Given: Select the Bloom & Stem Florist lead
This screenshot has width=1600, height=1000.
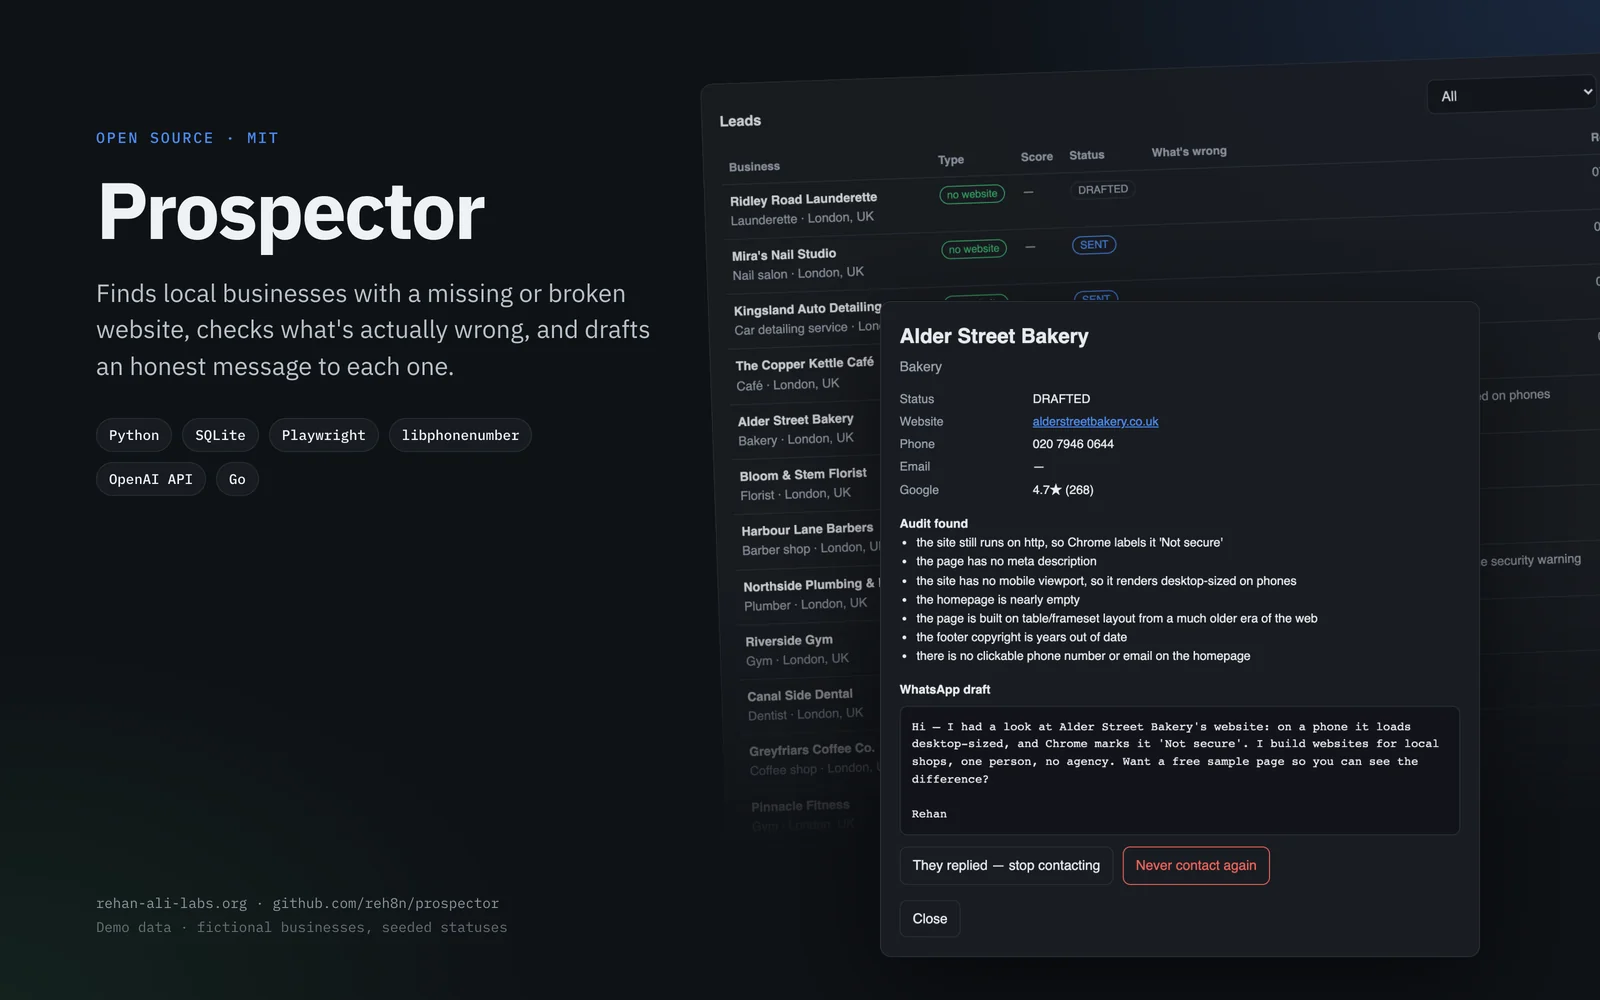Looking at the screenshot, I should click(803, 484).
